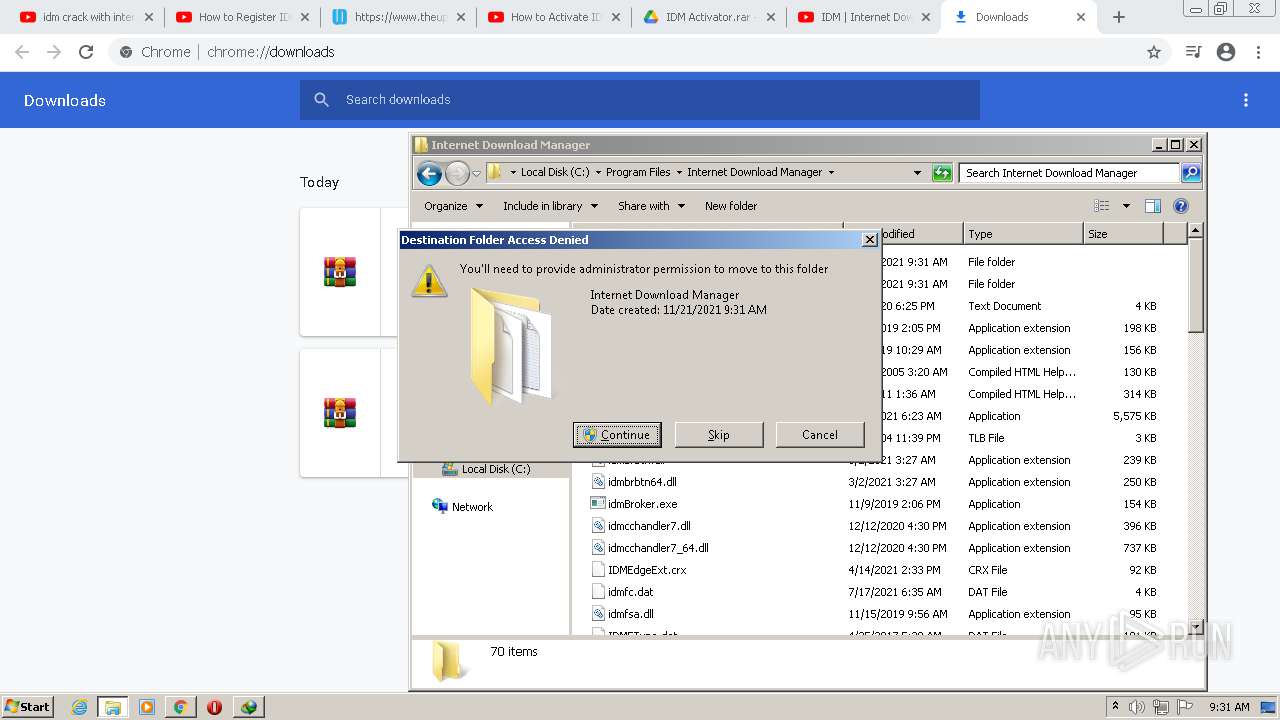
Task: Open Chrome media control icon
Action: point(1193,52)
